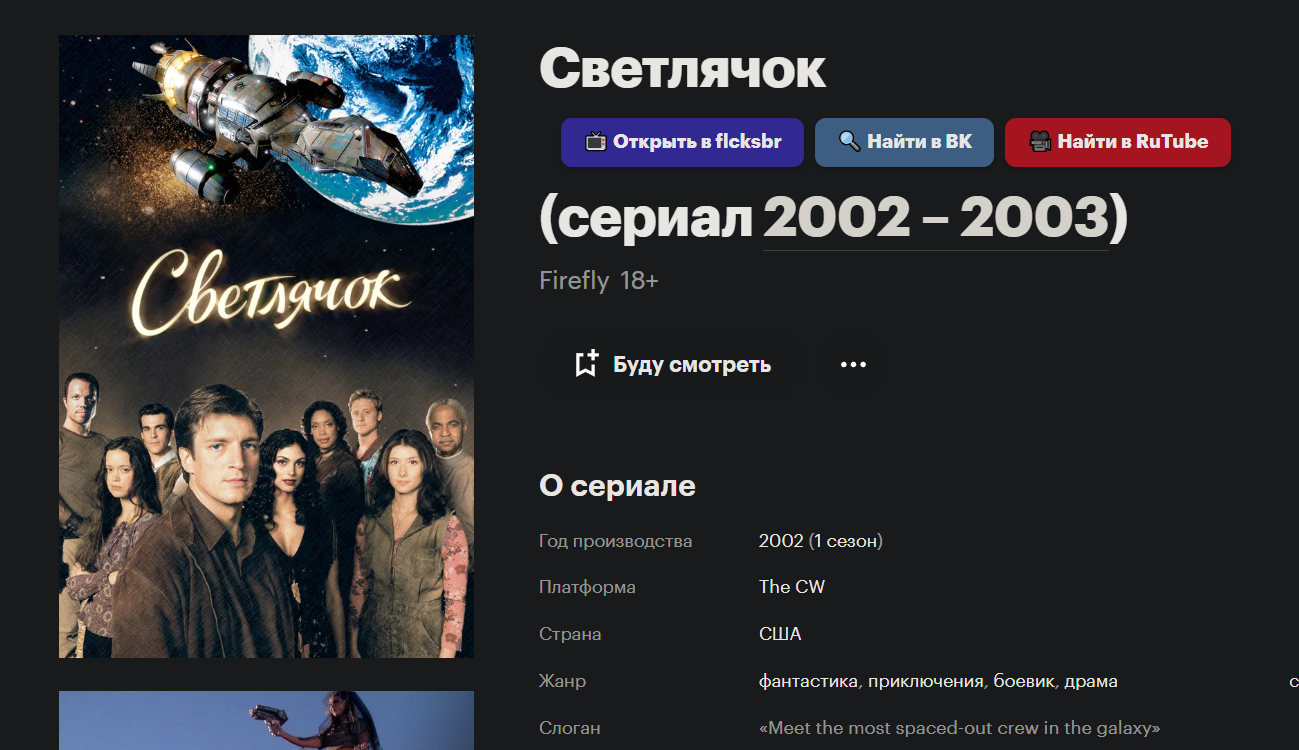Select The CW platform link
The height and width of the screenshot is (750, 1299).
[792, 587]
